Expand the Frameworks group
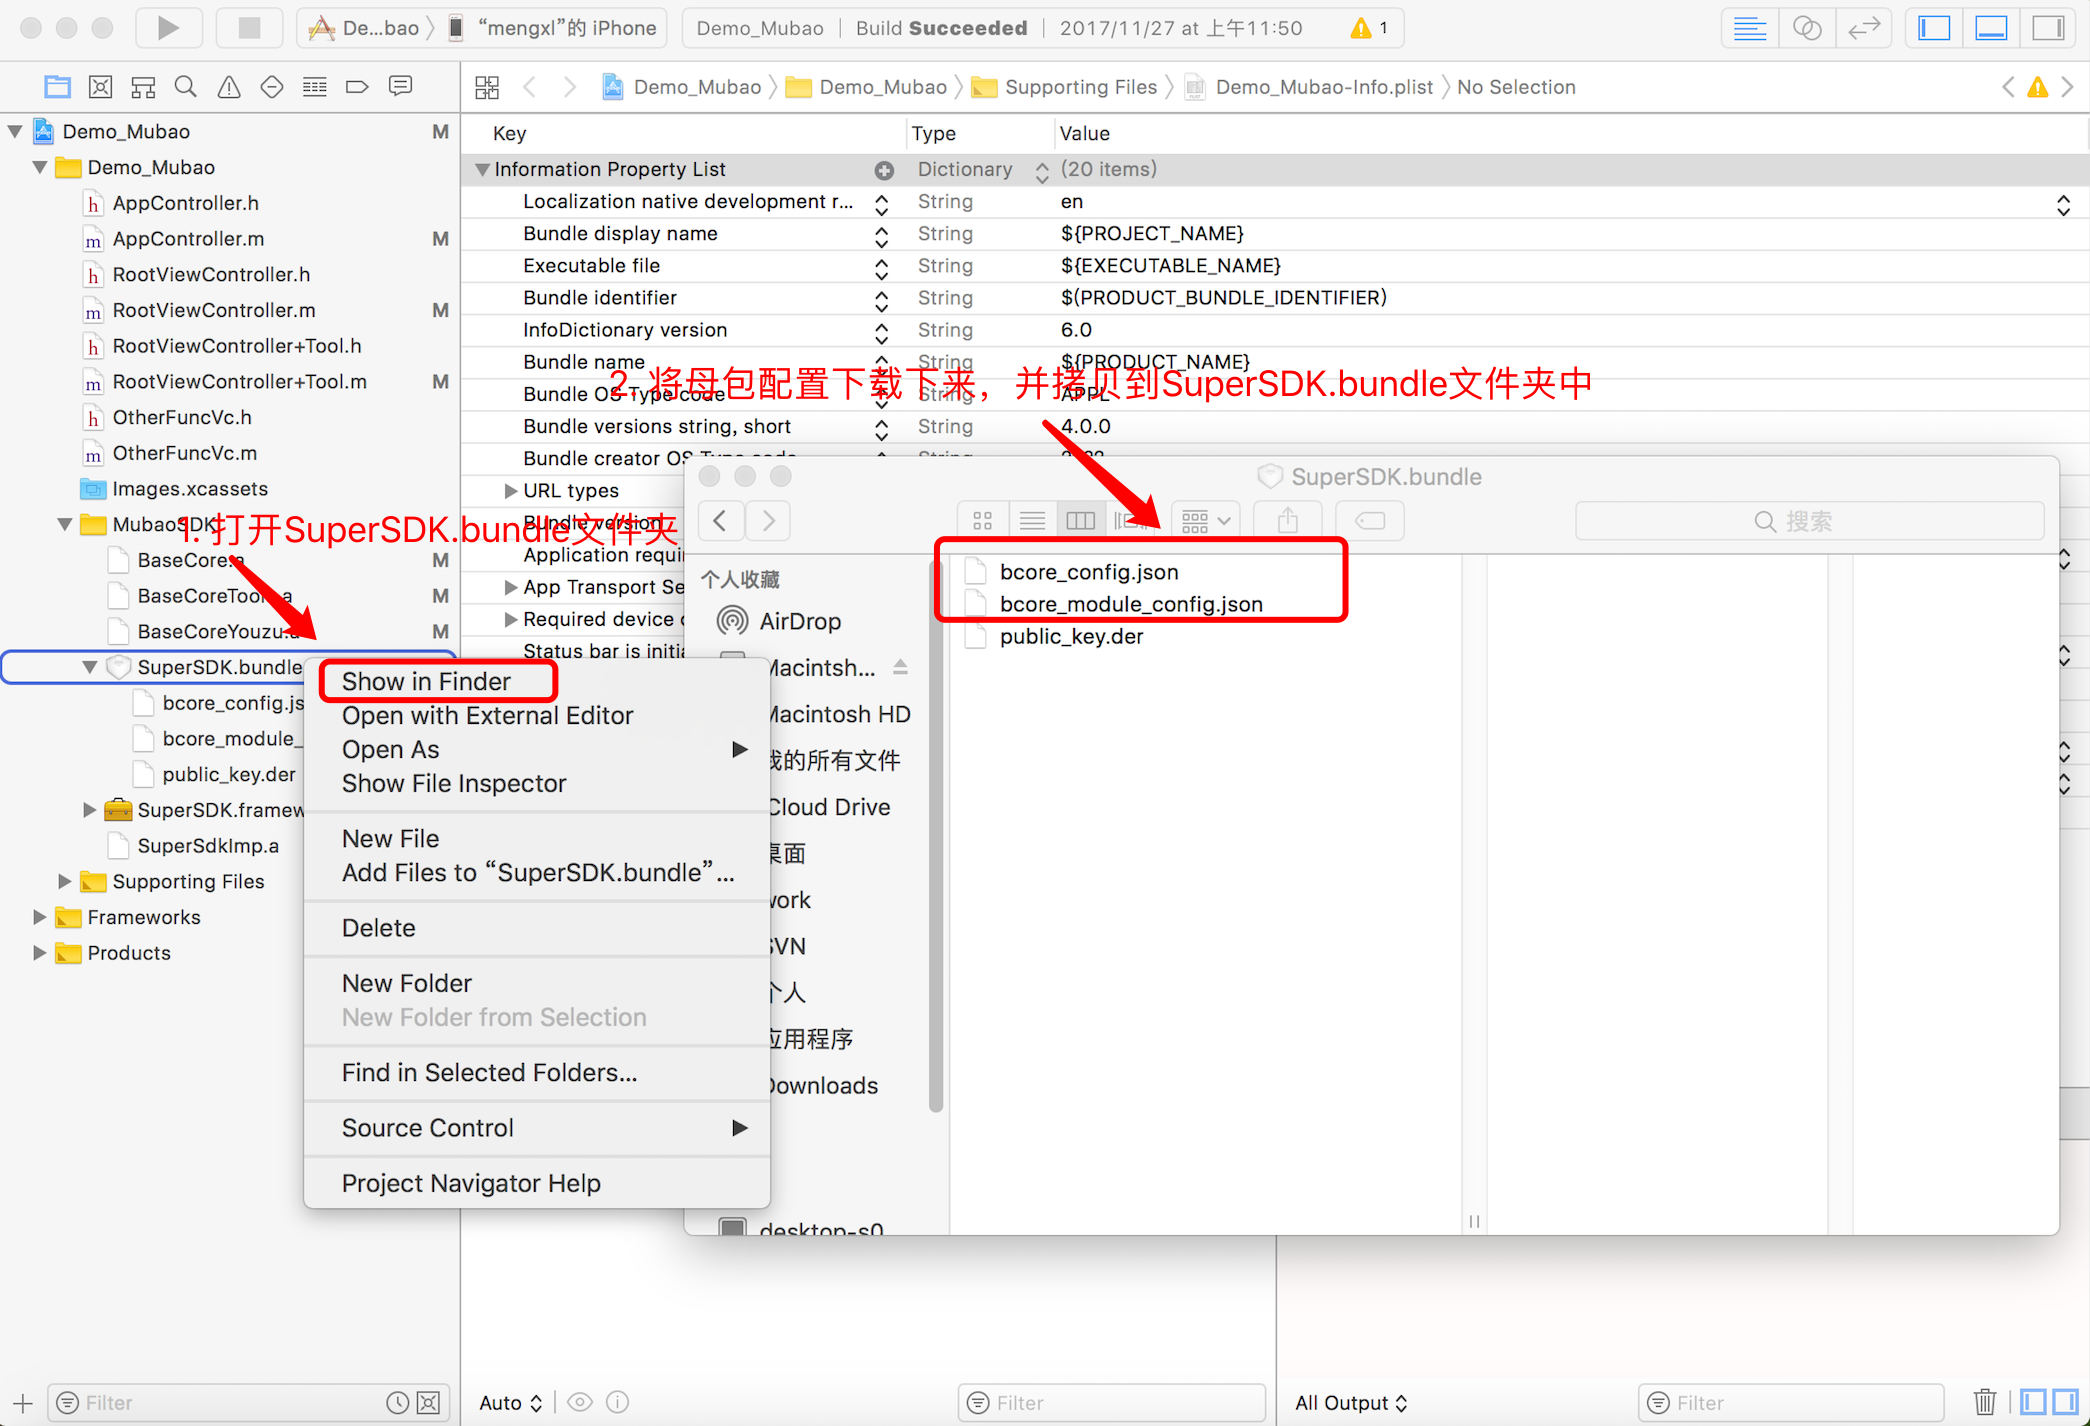2090x1426 pixels. tap(40, 918)
